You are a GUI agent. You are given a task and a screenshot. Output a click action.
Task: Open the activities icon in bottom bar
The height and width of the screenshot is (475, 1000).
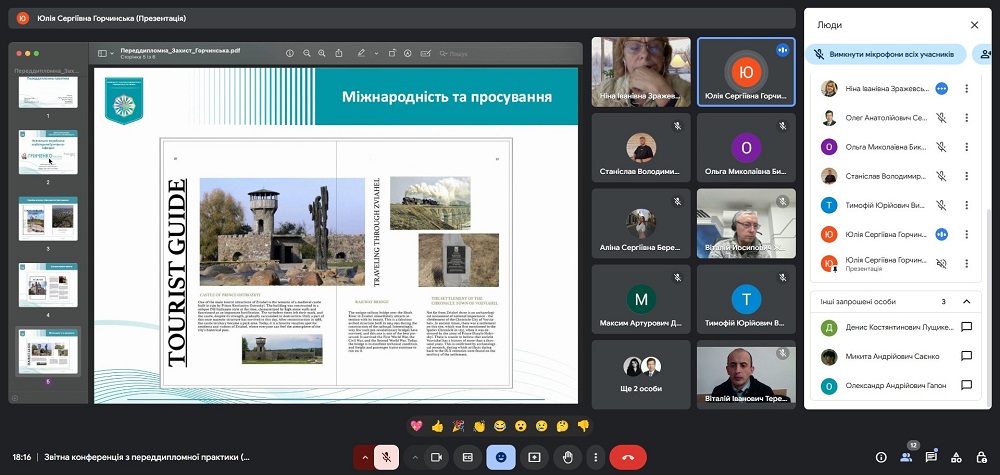(956, 457)
